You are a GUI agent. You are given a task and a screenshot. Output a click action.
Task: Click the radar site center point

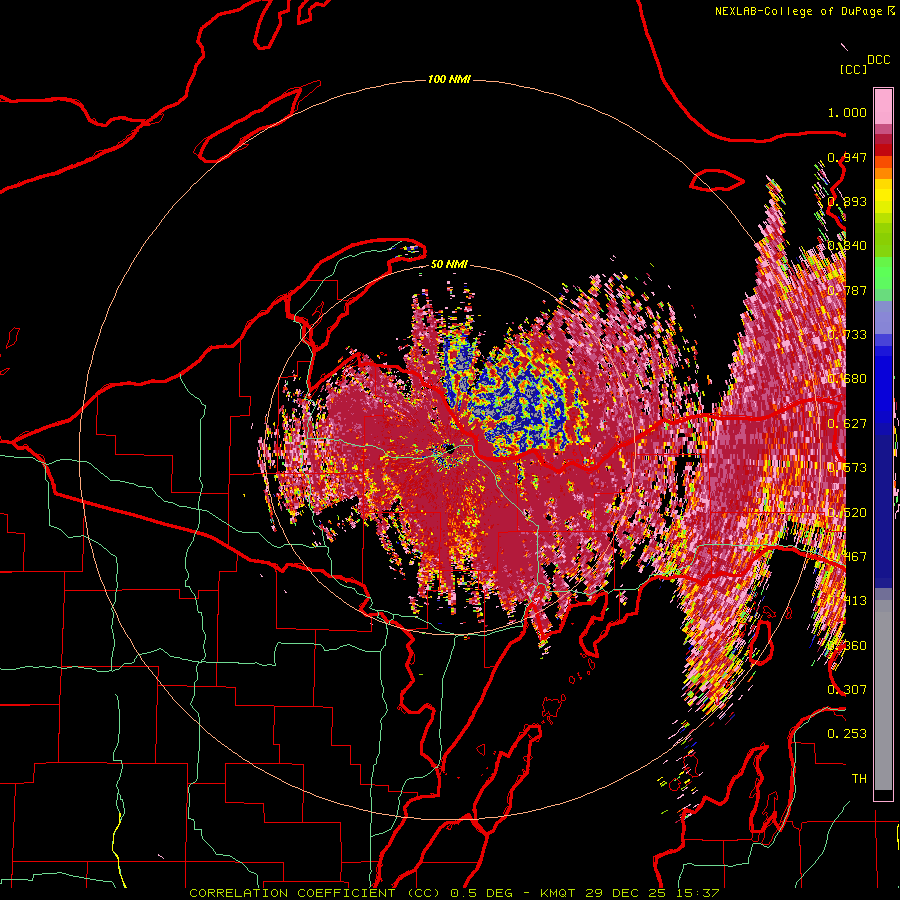coord(449,449)
